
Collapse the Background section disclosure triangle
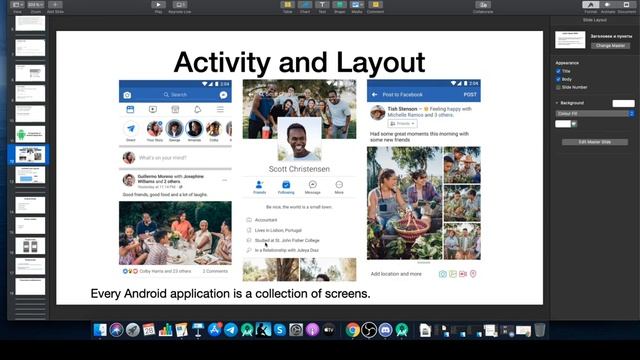tap(557, 103)
